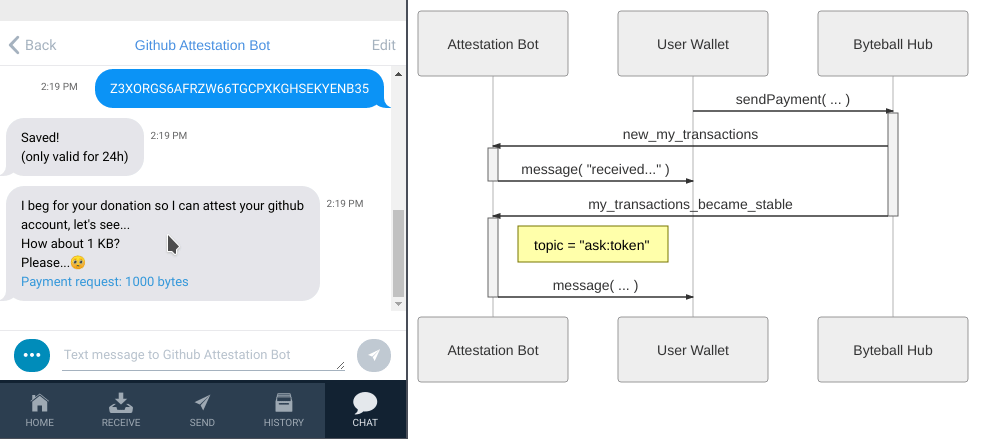The width and height of the screenshot is (985, 439).
Task: Click the 'How about 1 KB?' line
Action: point(70,244)
